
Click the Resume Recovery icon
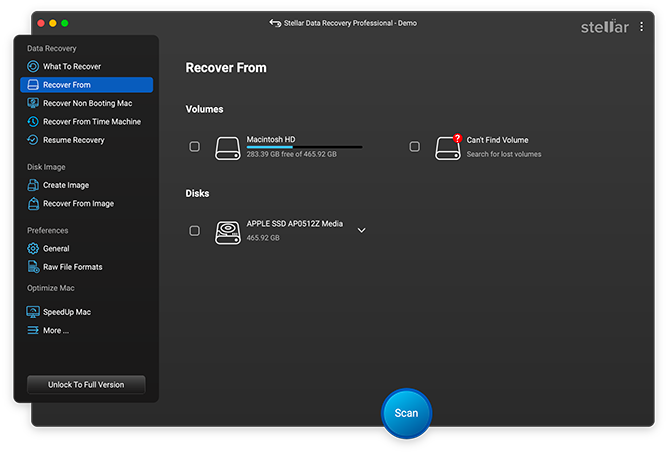(x=33, y=140)
